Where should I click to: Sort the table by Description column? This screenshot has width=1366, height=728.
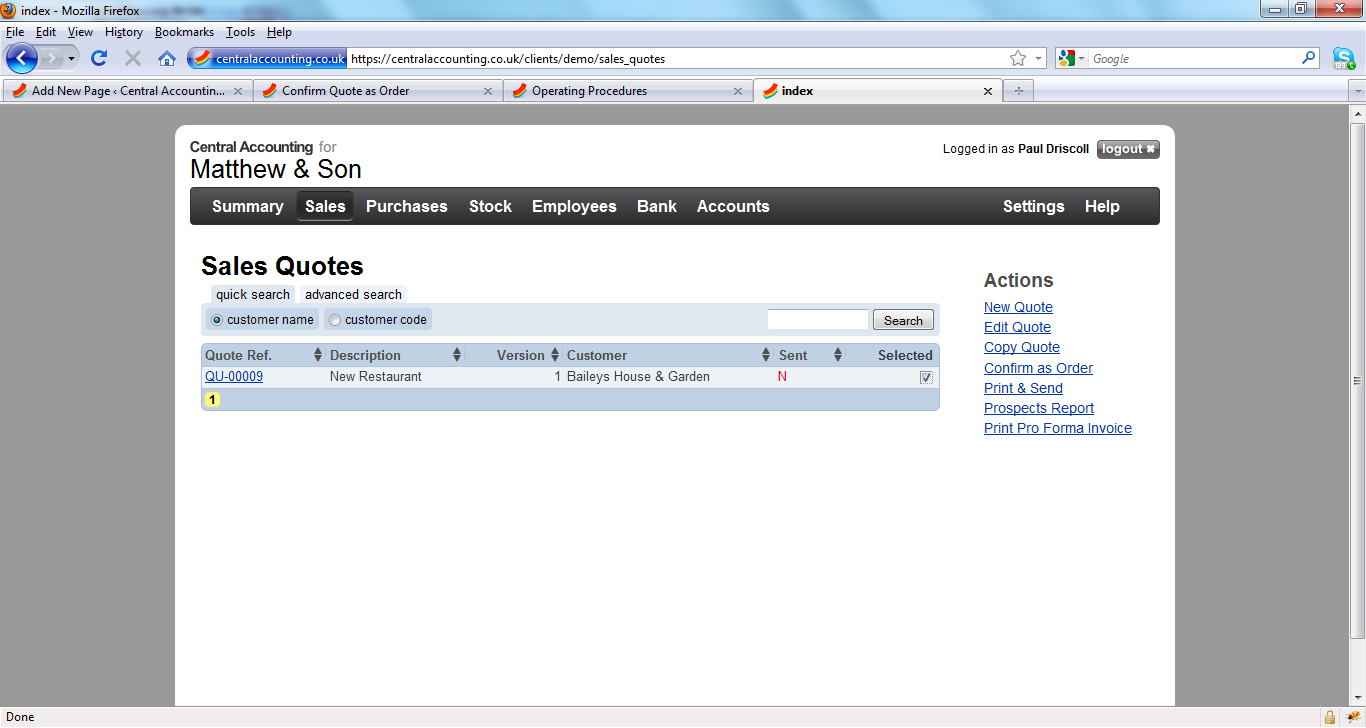click(x=457, y=355)
